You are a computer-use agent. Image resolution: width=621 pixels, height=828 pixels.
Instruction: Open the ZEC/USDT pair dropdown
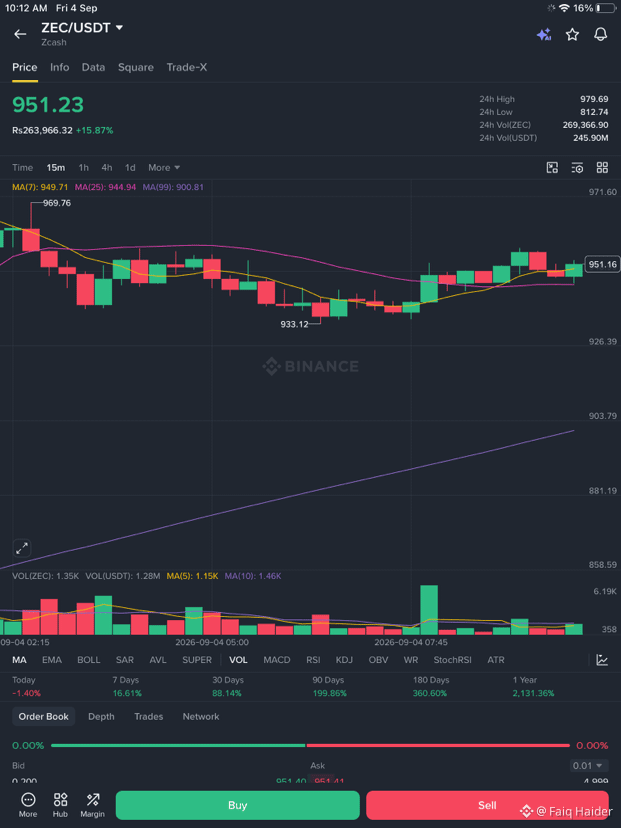82,27
